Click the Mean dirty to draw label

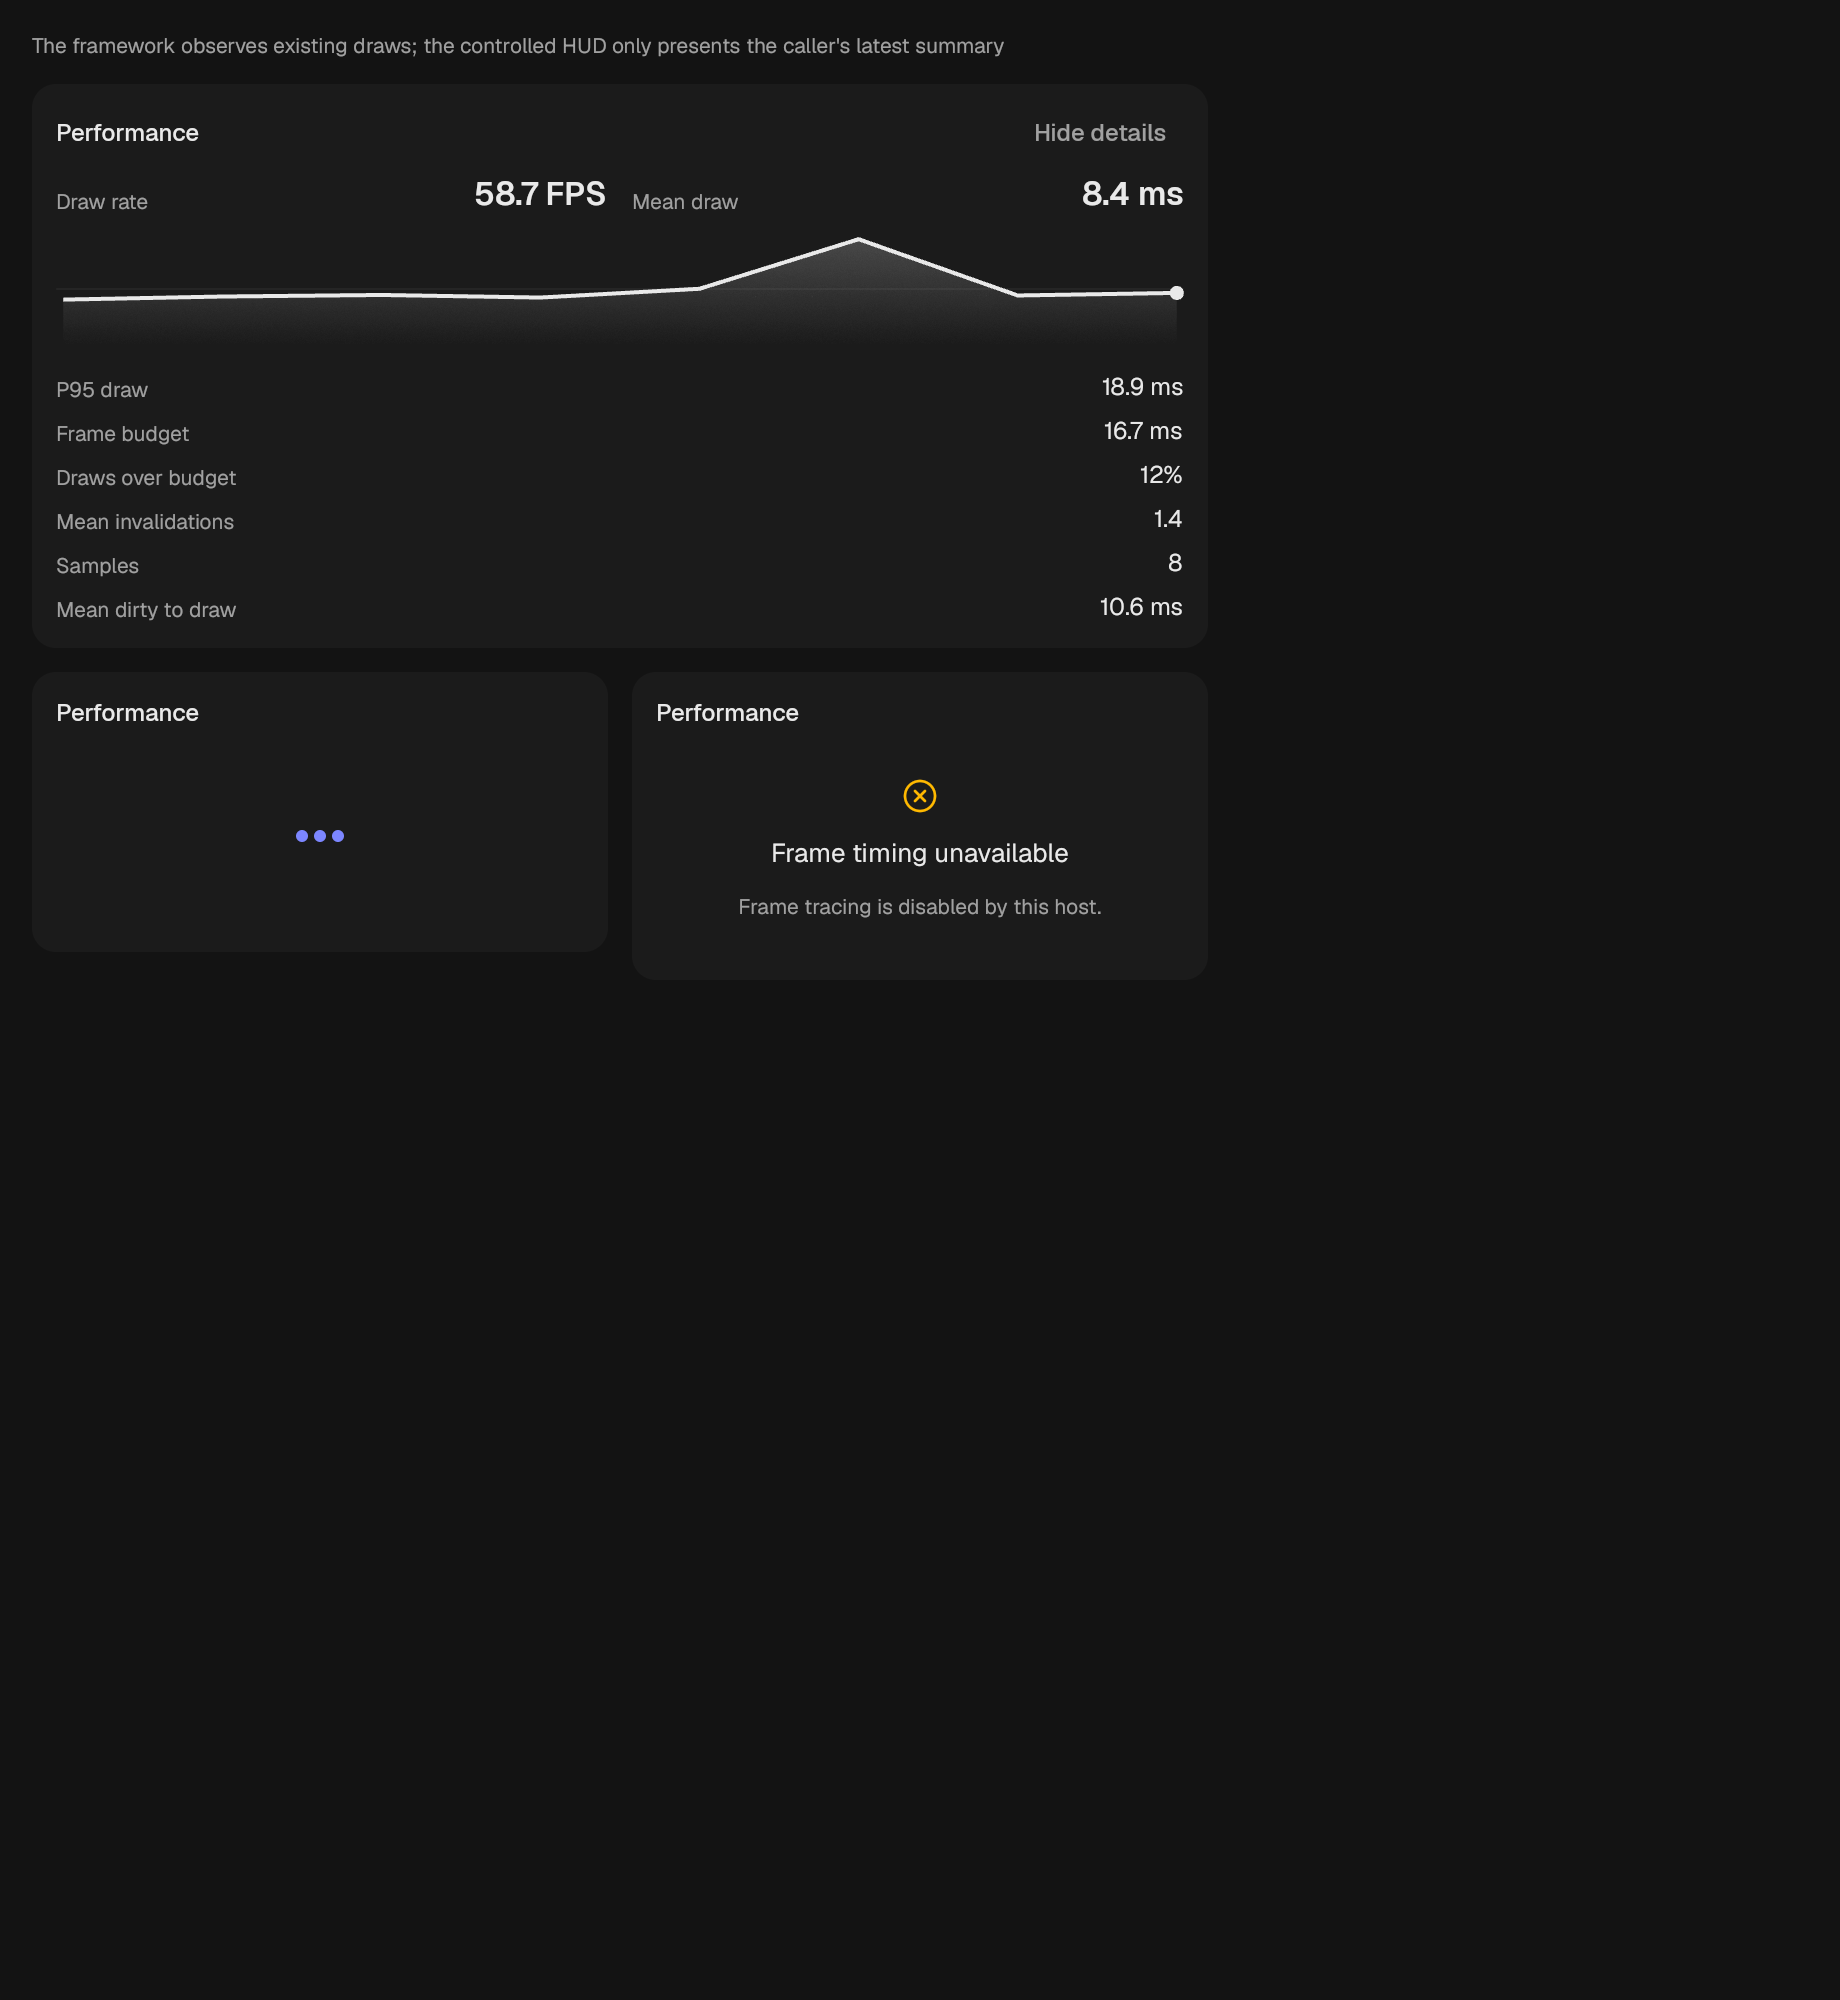[146, 610]
